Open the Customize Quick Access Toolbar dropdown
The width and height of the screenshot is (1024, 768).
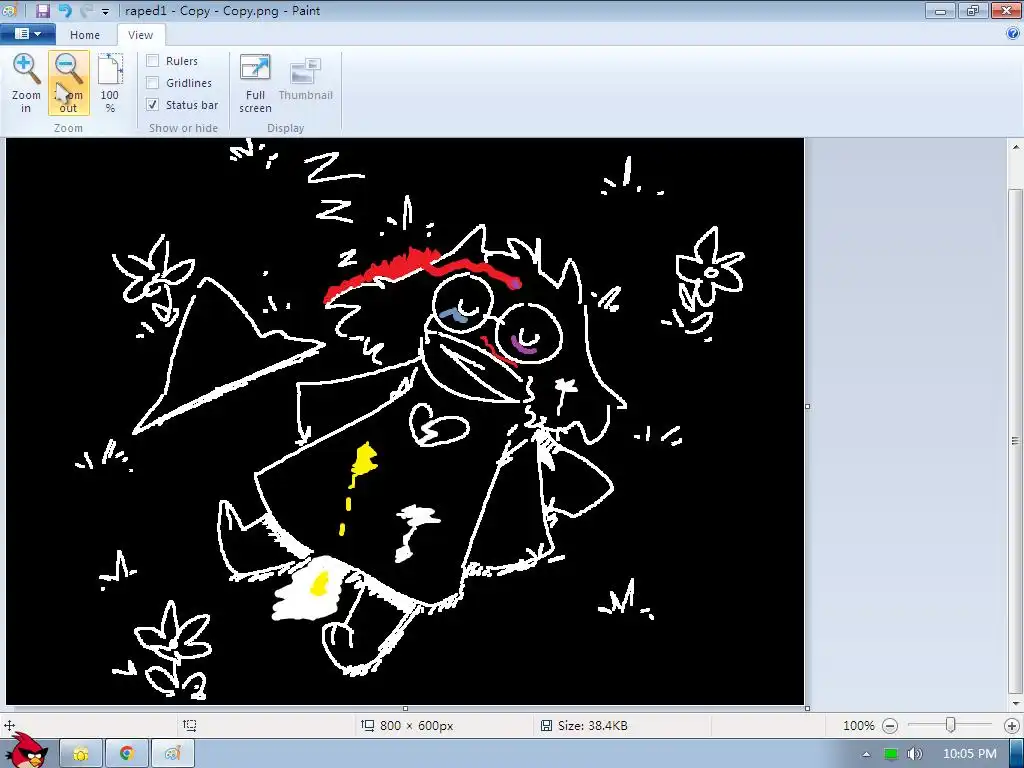tap(105, 11)
